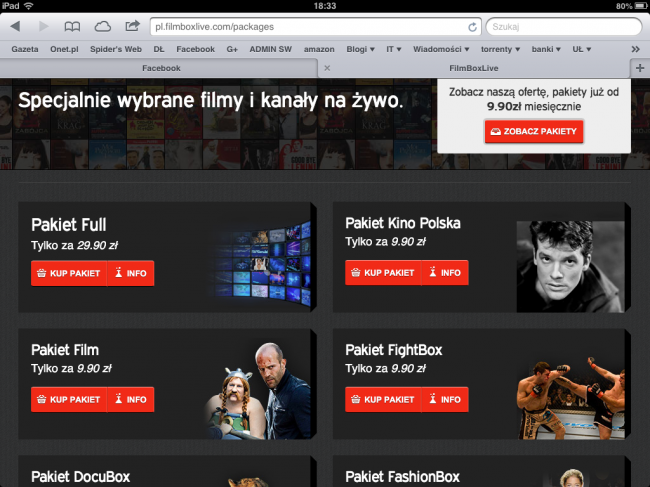This screenshot has height=487, width=650.
Task: Open the Gazeta bookmark
Action: tap(25, 49)
